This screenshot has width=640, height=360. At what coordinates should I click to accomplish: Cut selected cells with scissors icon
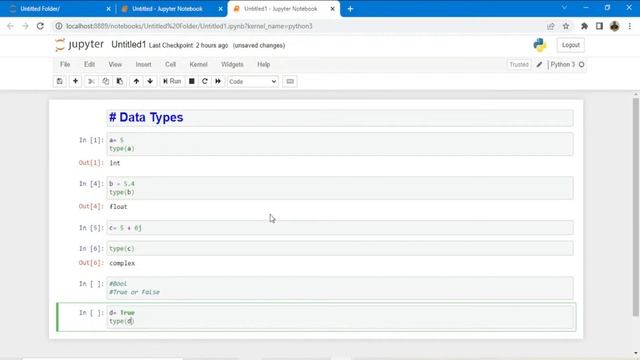tap(91, 81)
